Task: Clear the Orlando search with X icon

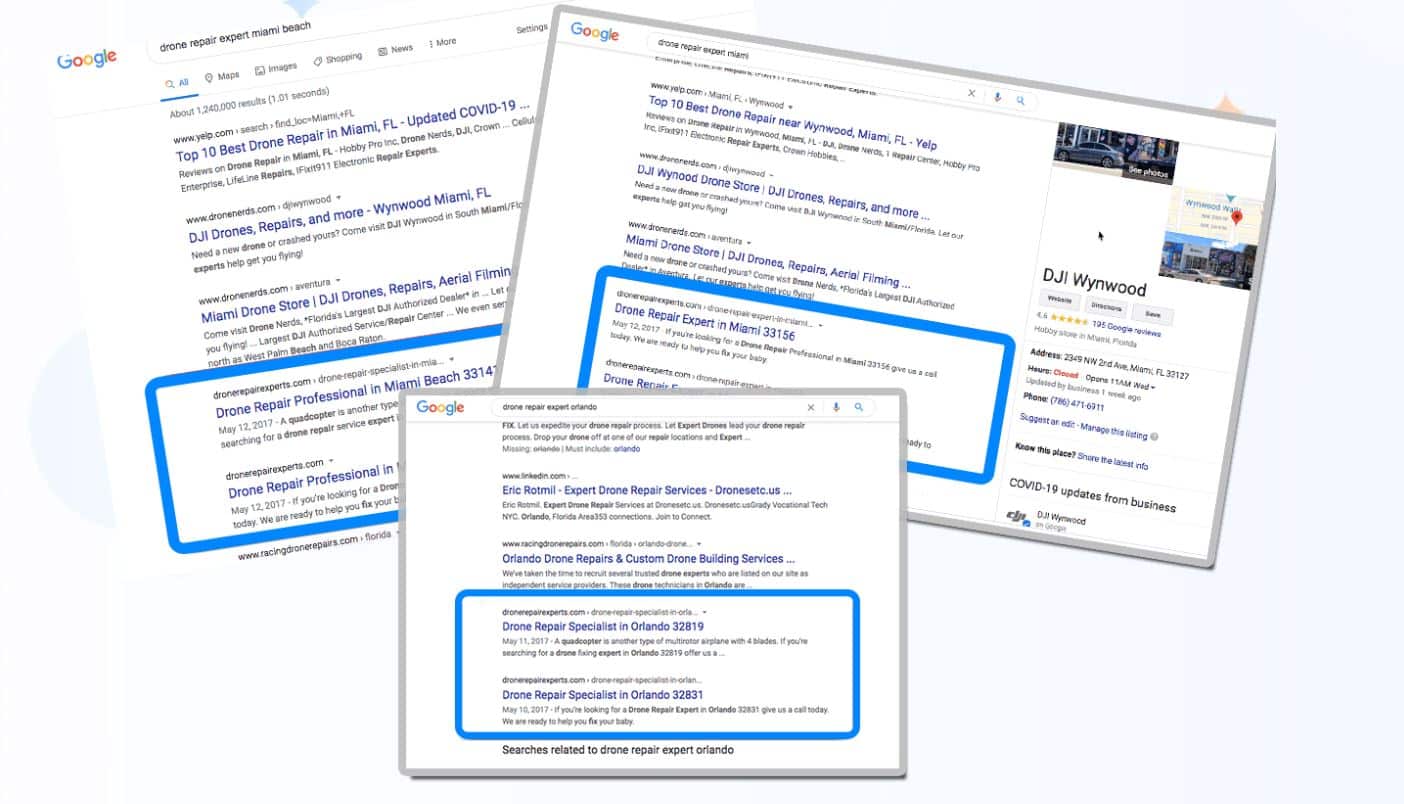Action: point(810,408)
